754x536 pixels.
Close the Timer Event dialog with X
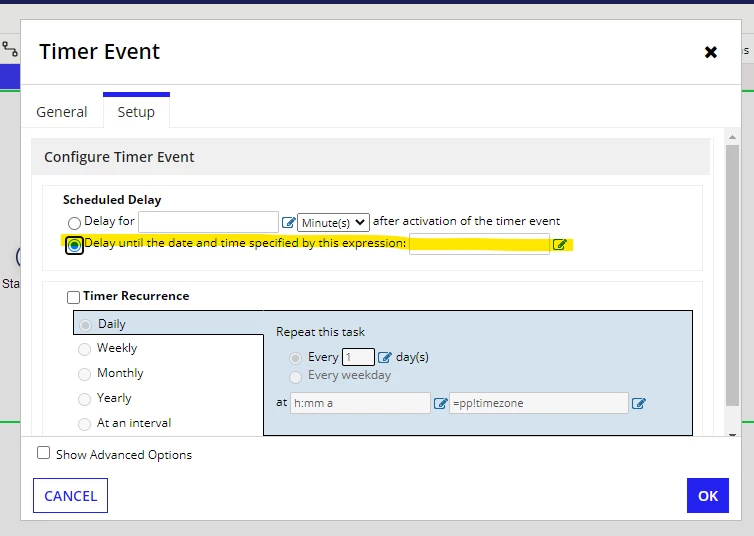coord(711,52)
